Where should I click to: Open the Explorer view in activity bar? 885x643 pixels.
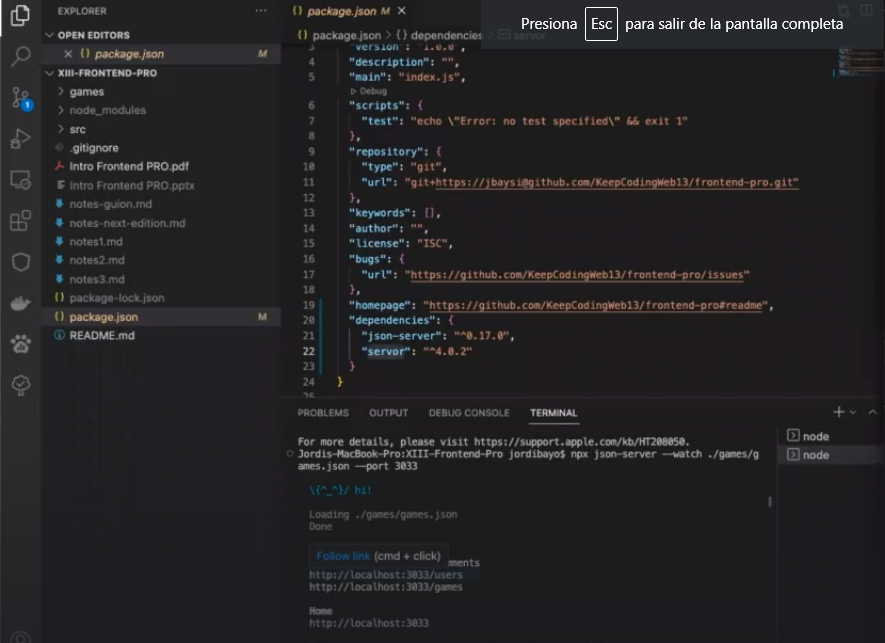pos(20,15)
